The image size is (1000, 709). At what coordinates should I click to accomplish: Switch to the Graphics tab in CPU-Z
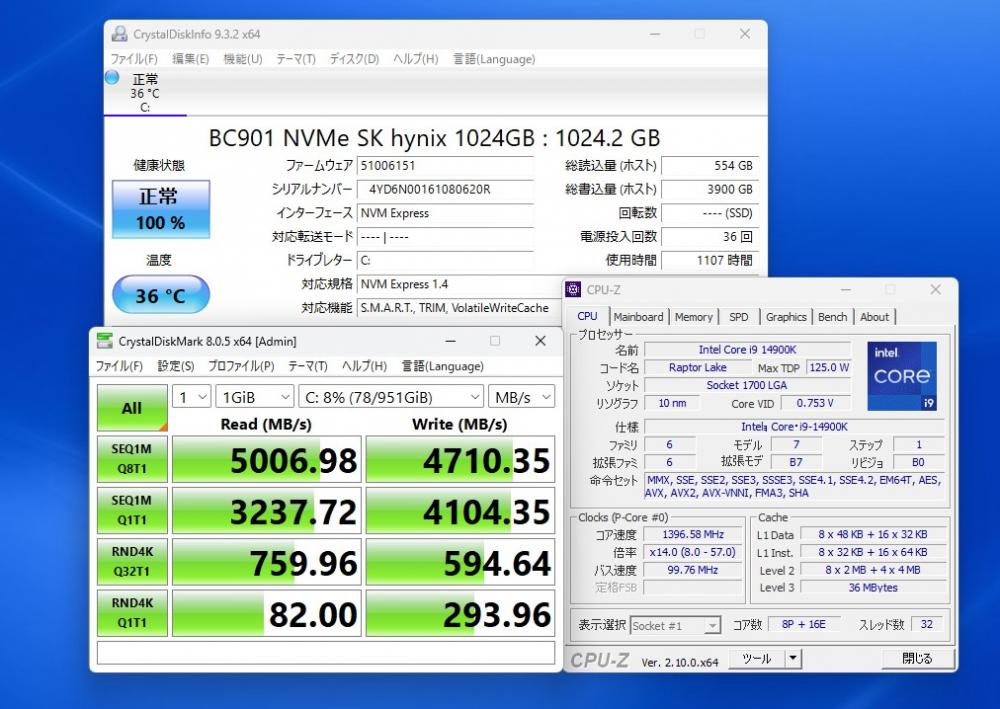pyautogui.click(x=786, y=317)
